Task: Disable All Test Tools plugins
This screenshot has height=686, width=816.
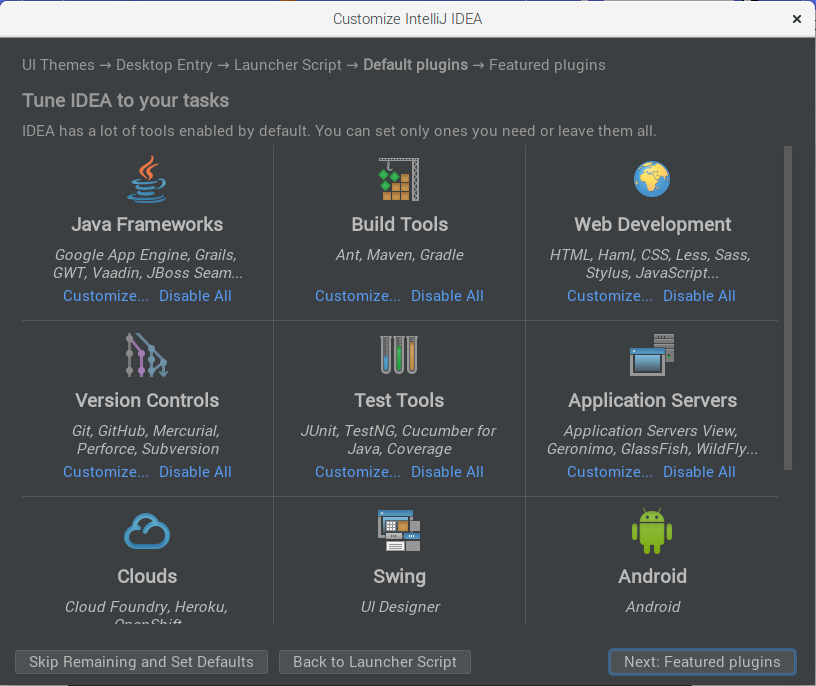Action: (447, 472)
